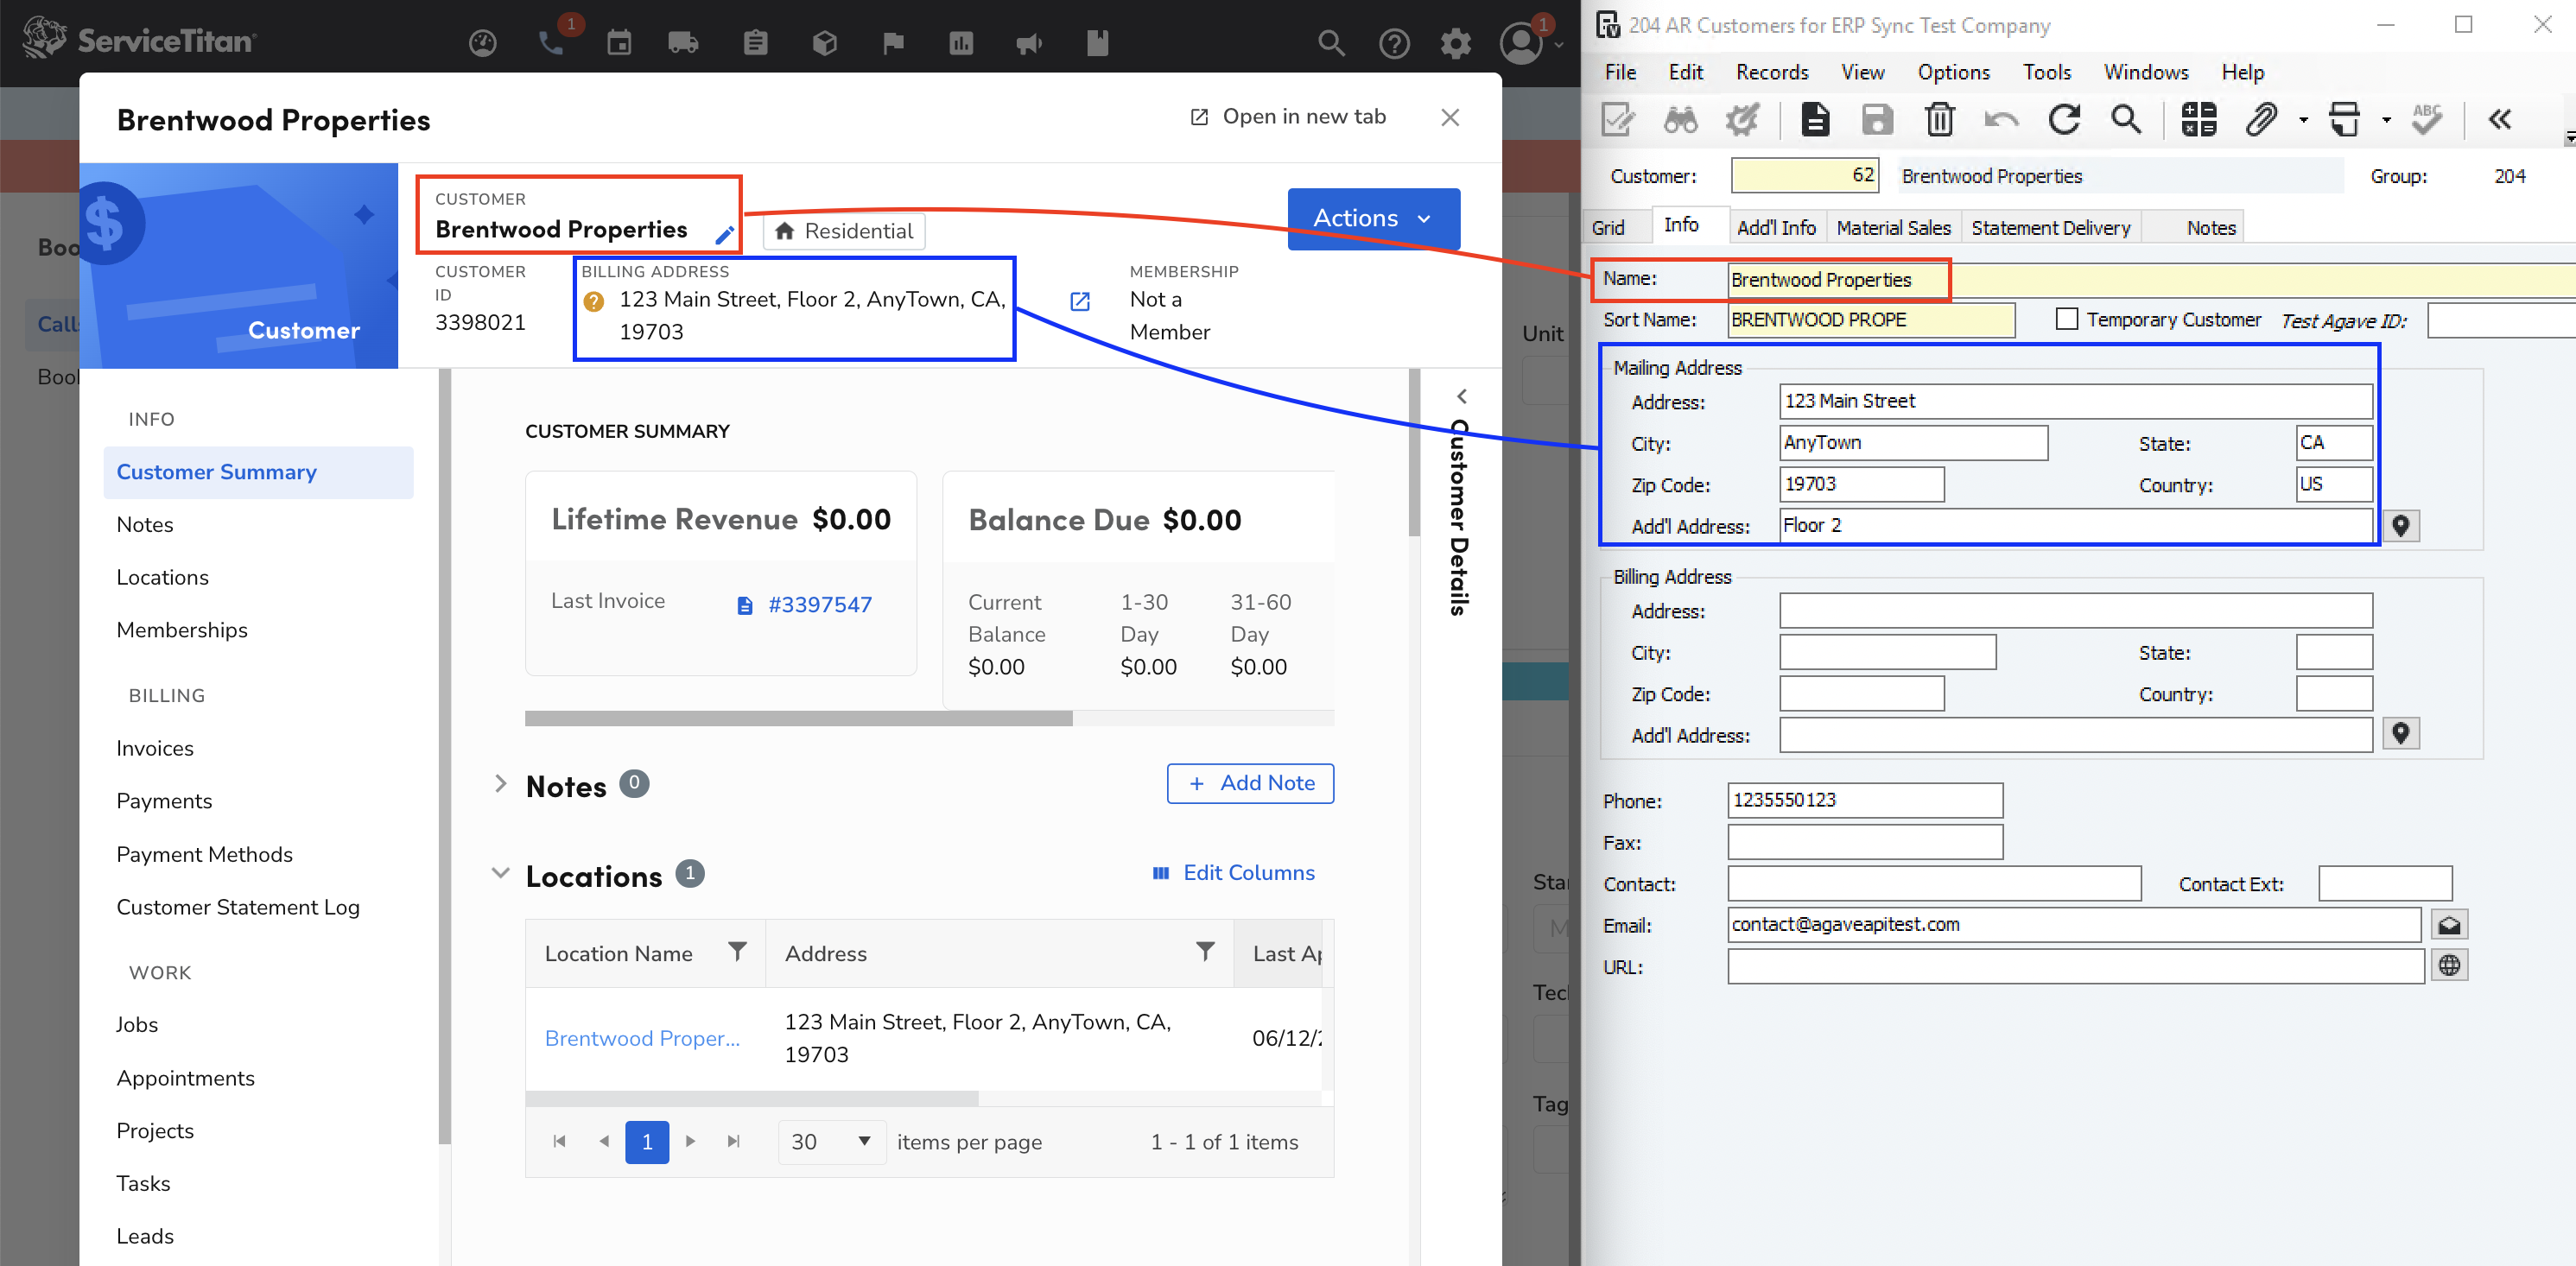Screen dimensions: 2576x1266
Task: Open billing address external link icon
Action: click(x=1080, y=301)
